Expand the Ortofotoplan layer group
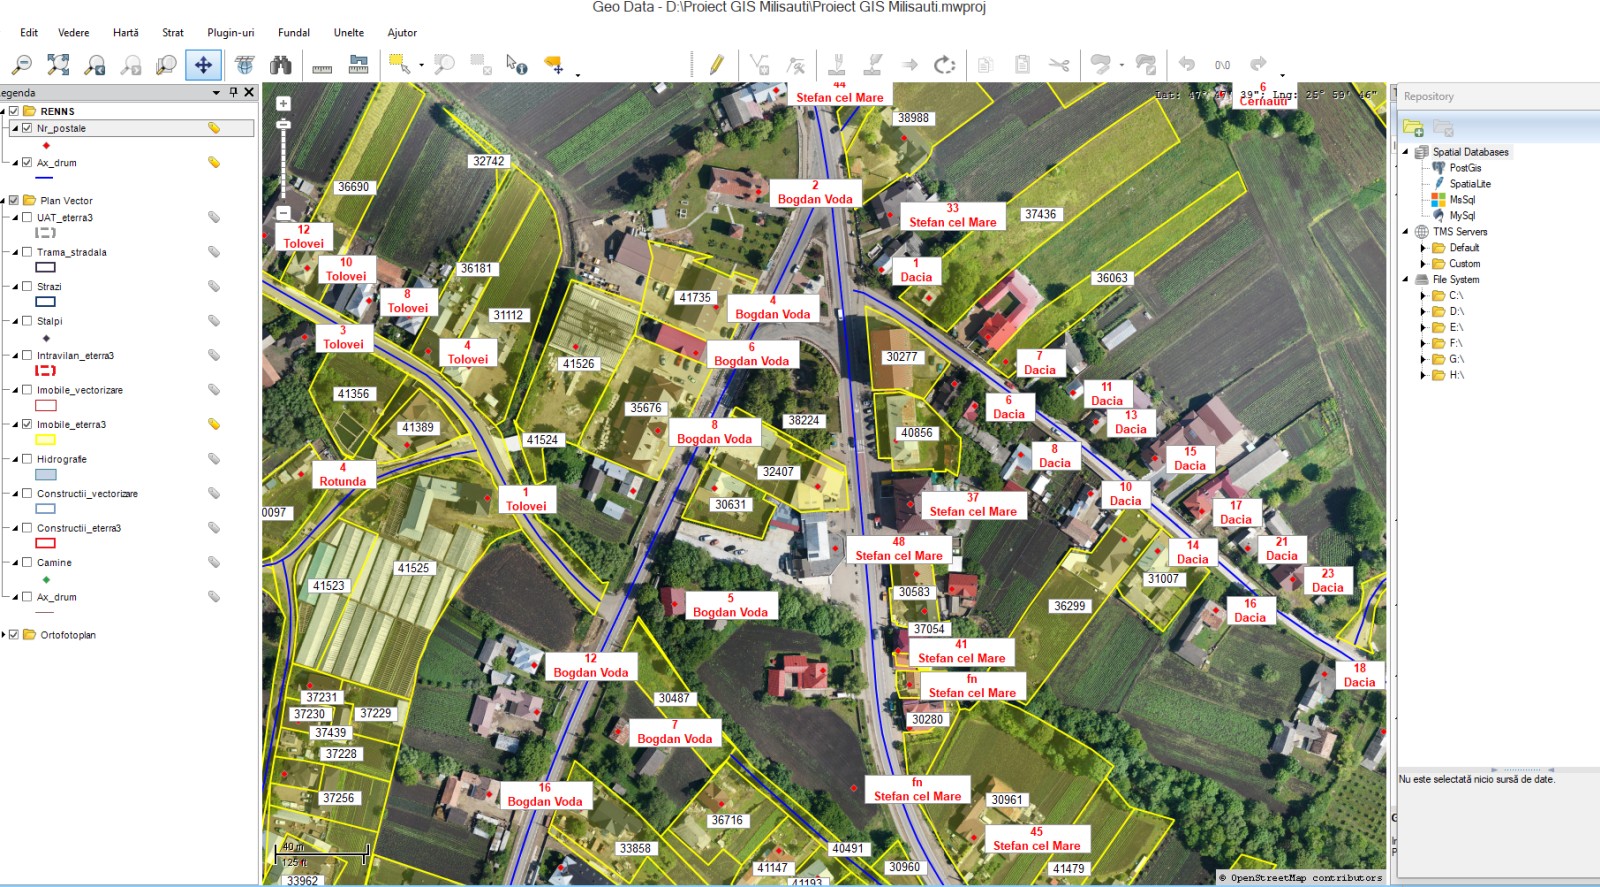1600x887 pixels. [x=4, y=635]
